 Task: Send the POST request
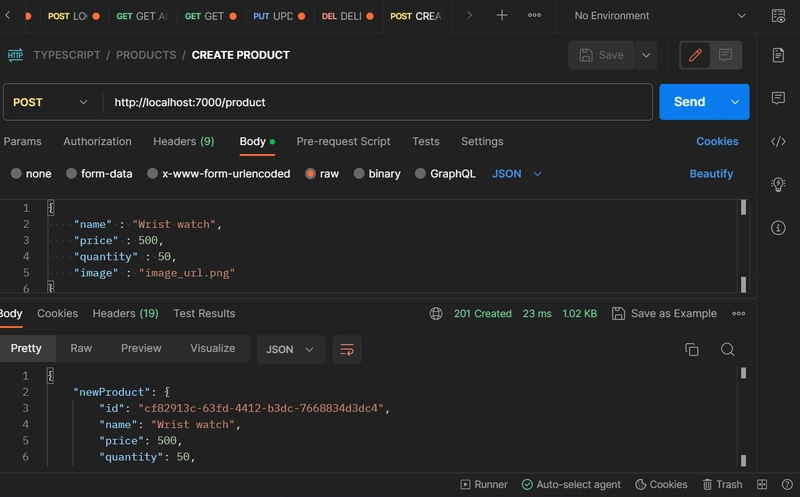pos(690,102)
